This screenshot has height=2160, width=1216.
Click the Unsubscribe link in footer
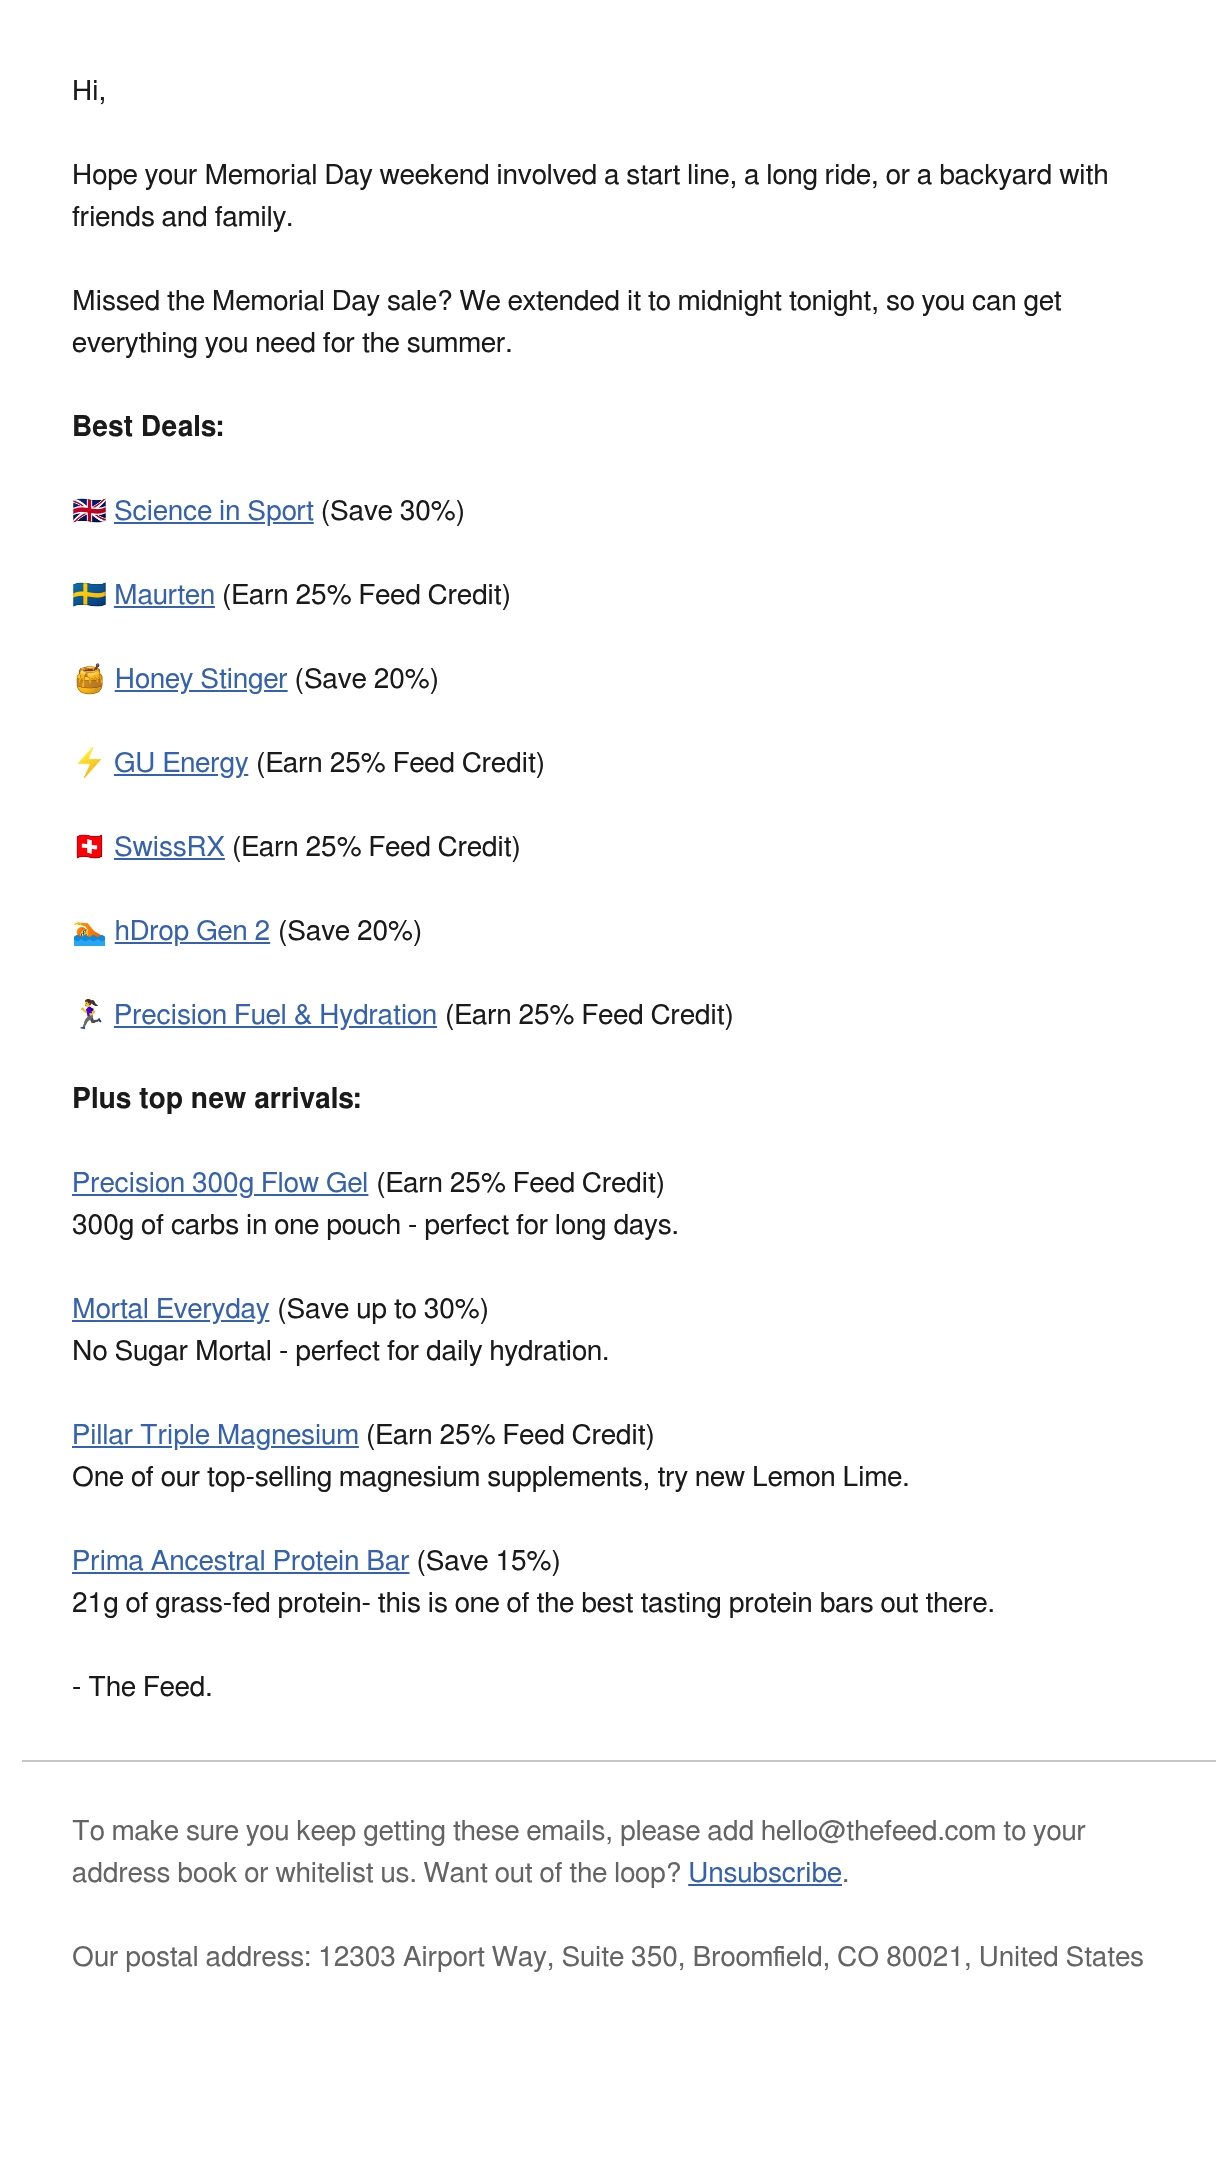coord(765,1873)
